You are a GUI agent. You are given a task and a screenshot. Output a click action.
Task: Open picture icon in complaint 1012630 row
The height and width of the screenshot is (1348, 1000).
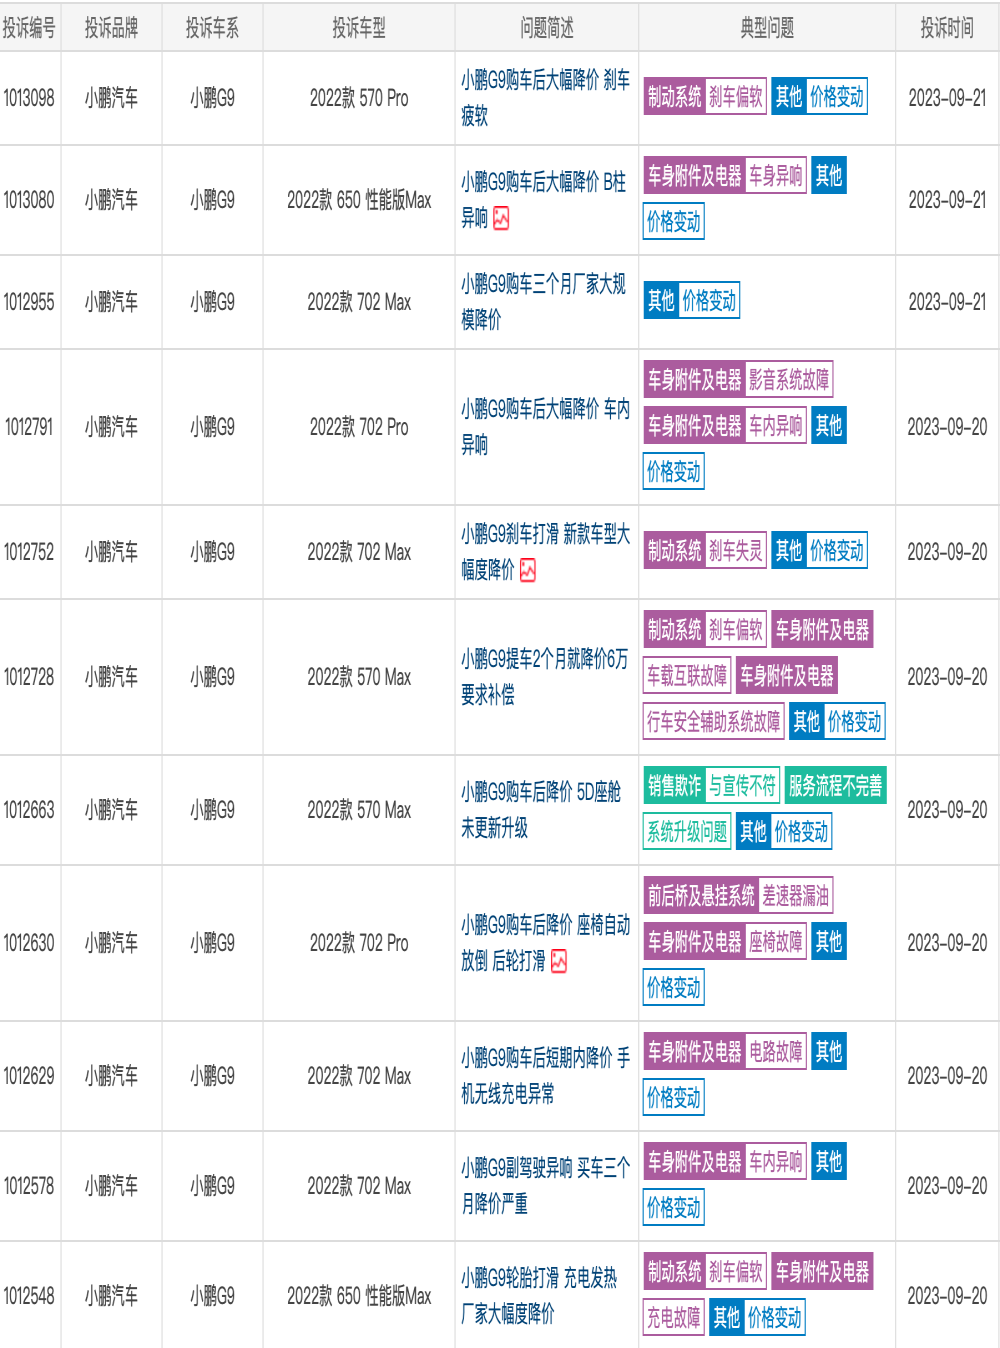[x=559, y=962]
